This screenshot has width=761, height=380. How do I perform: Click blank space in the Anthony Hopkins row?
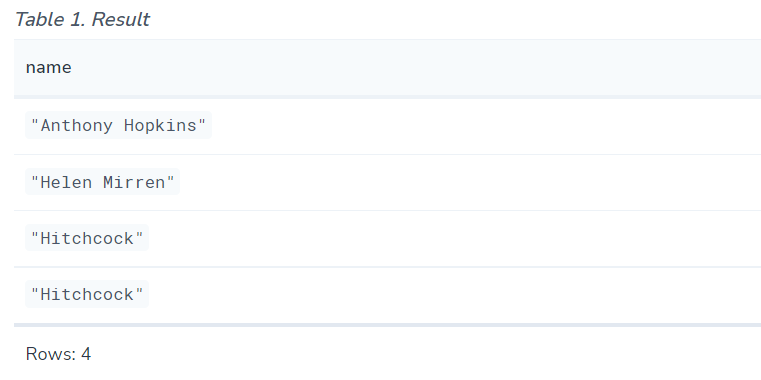pyautogui.click(x=485, y=126)
